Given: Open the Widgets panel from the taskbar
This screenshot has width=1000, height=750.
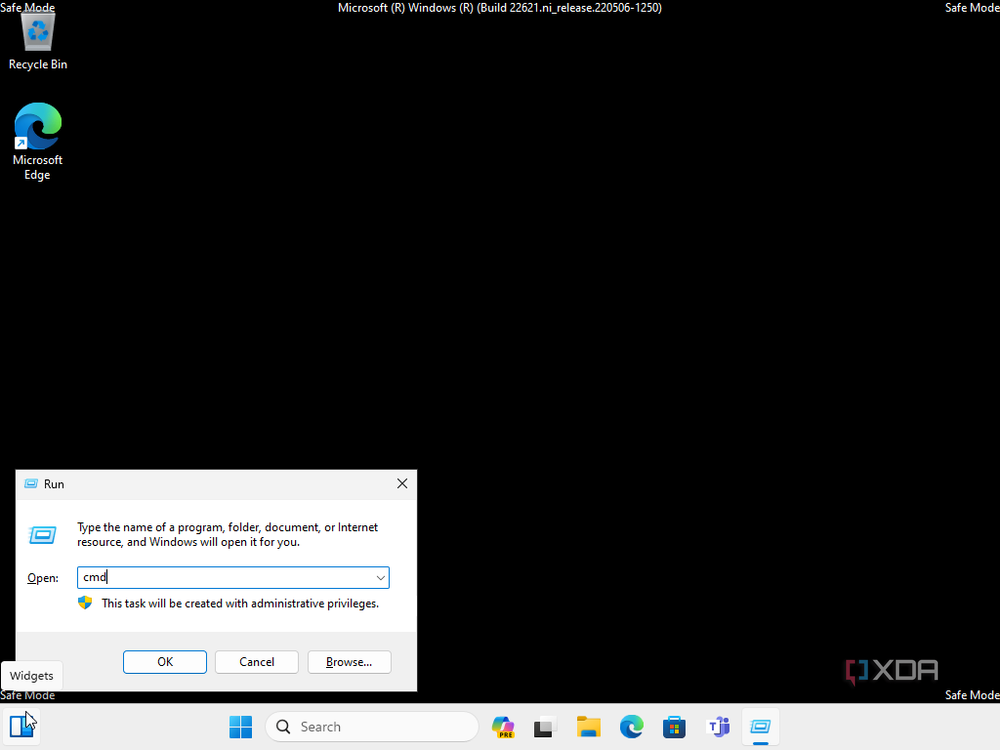Looking at the screenshot, I should [x=21, y=725].
